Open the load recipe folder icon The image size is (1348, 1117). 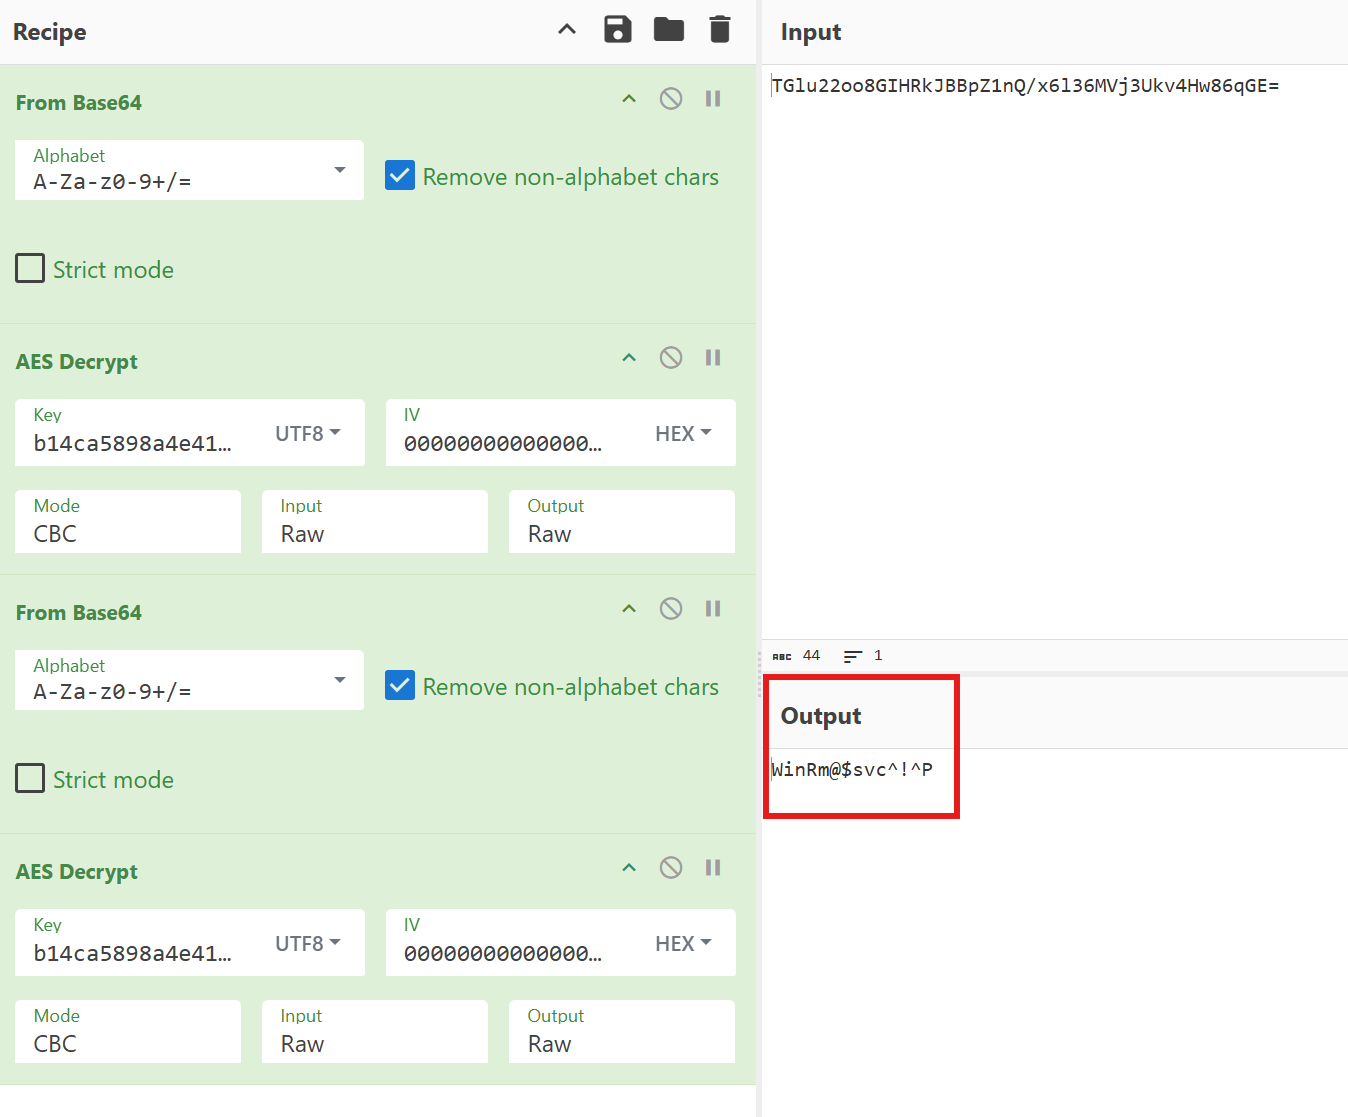(x=668, y=29)
